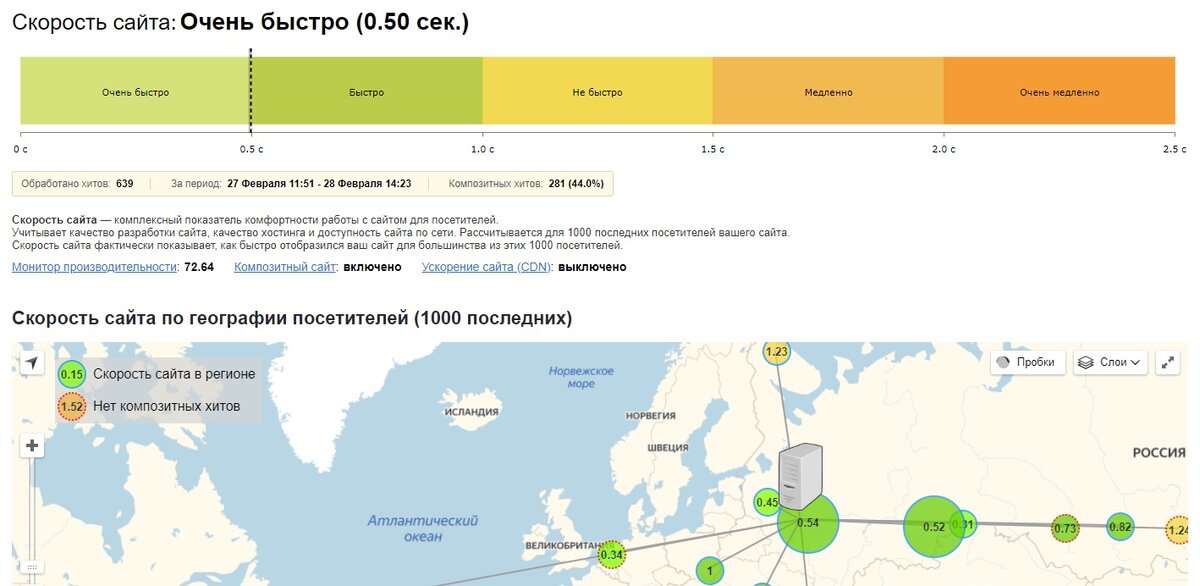Click the Обработано хитов 639 value
1200x586 pixels.
point(125,184)
